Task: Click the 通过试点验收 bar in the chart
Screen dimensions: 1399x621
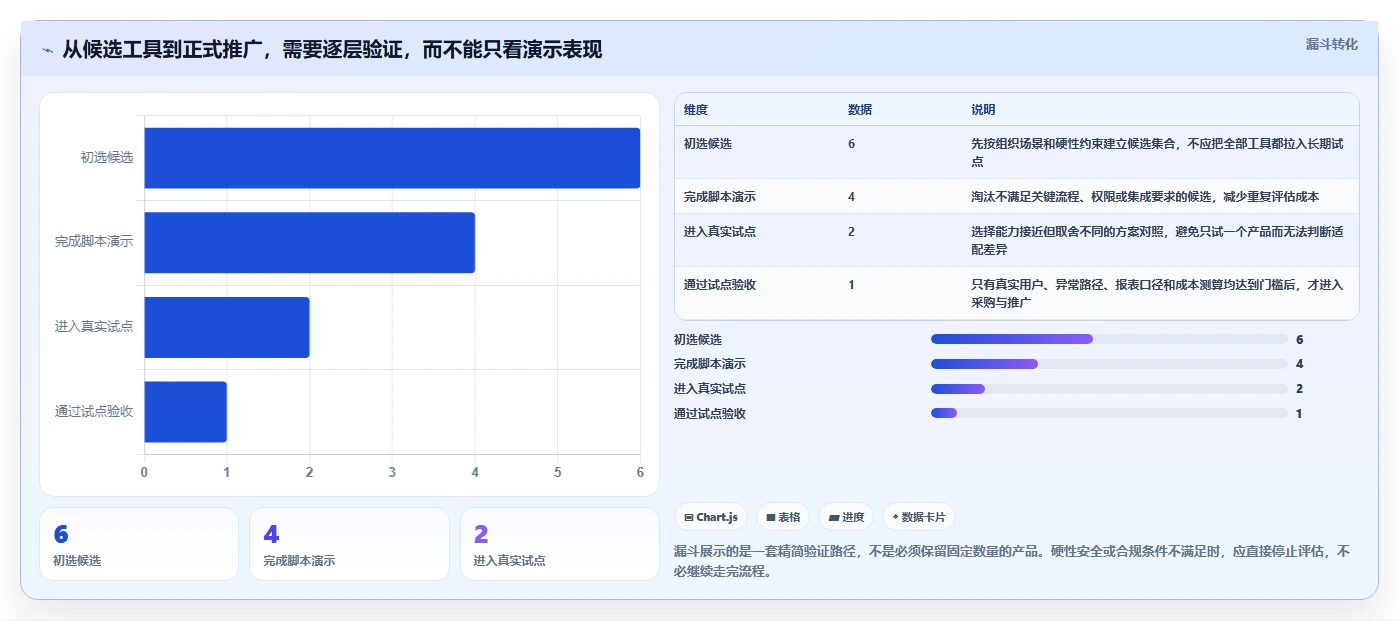Action: pos(186,411)
